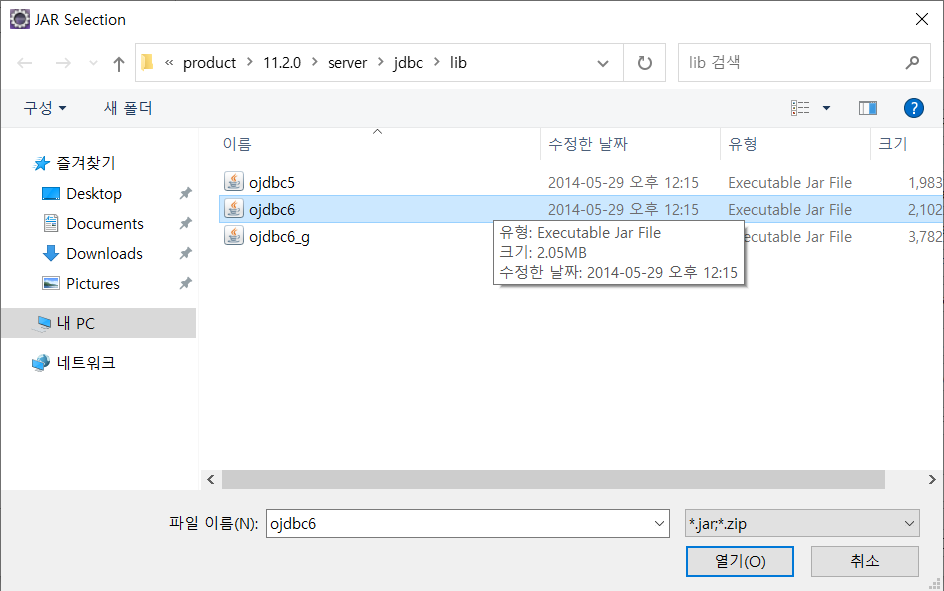Click the Eclipse icon in title bar

click(x=20, y=19)
